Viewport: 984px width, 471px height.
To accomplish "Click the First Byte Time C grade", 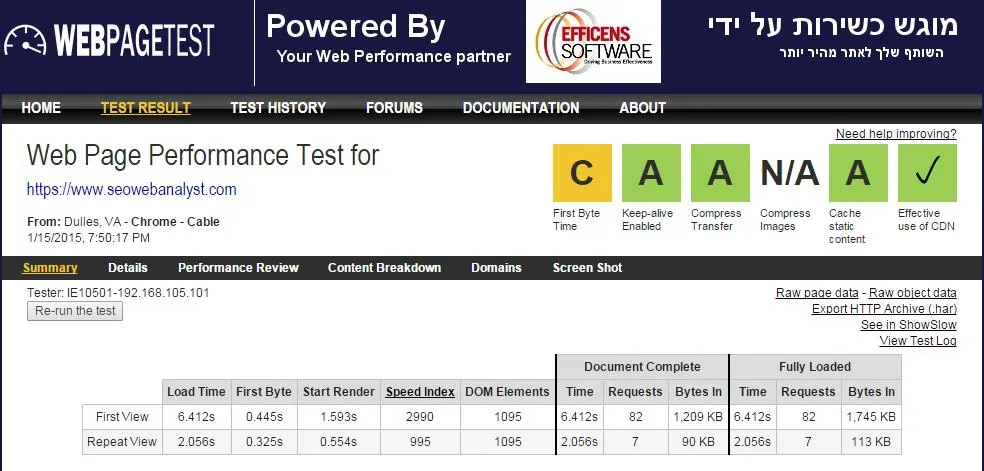I will tap(582, 173).
